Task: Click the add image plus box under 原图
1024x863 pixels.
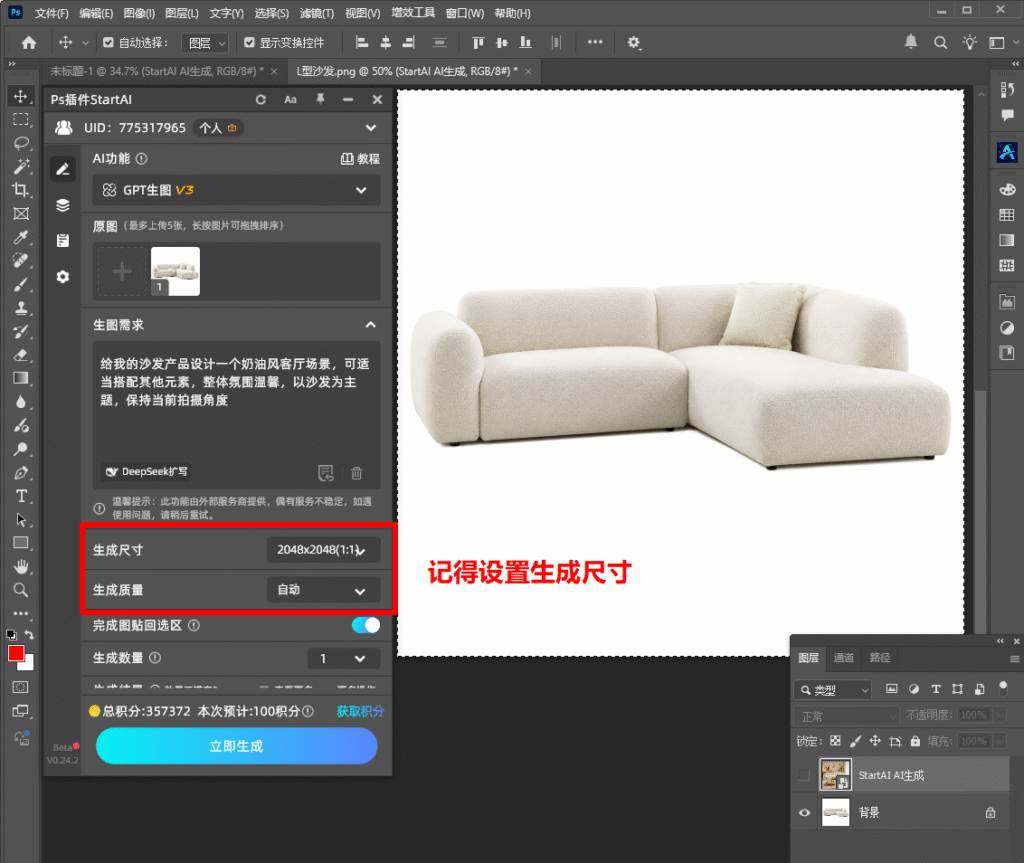Action: 122,271
